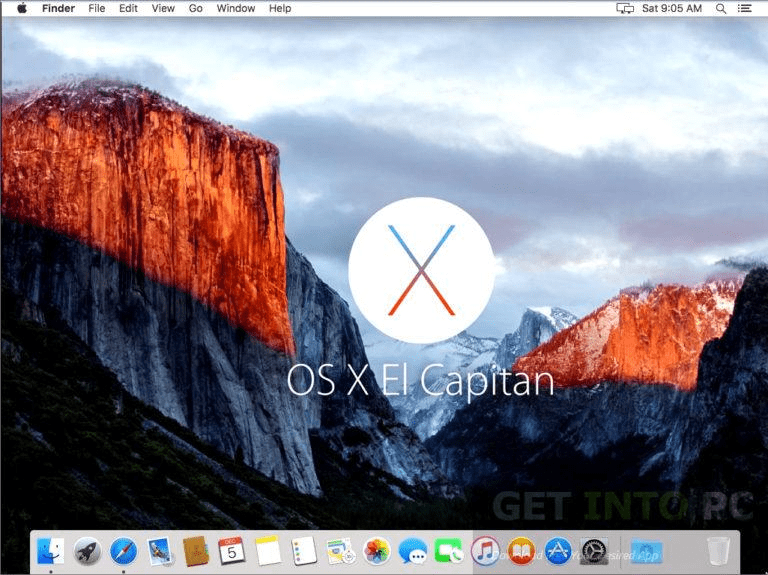768x575 pixels.
Task: Launch Launchpad rocket icon in Dock
Action: tap(87, 551)
